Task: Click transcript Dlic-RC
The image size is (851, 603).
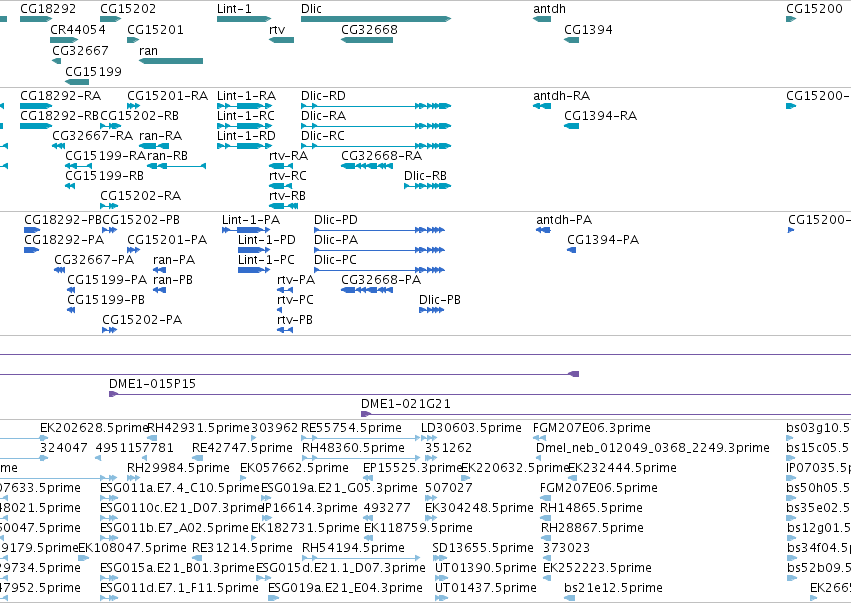Action: pos(376,146)
